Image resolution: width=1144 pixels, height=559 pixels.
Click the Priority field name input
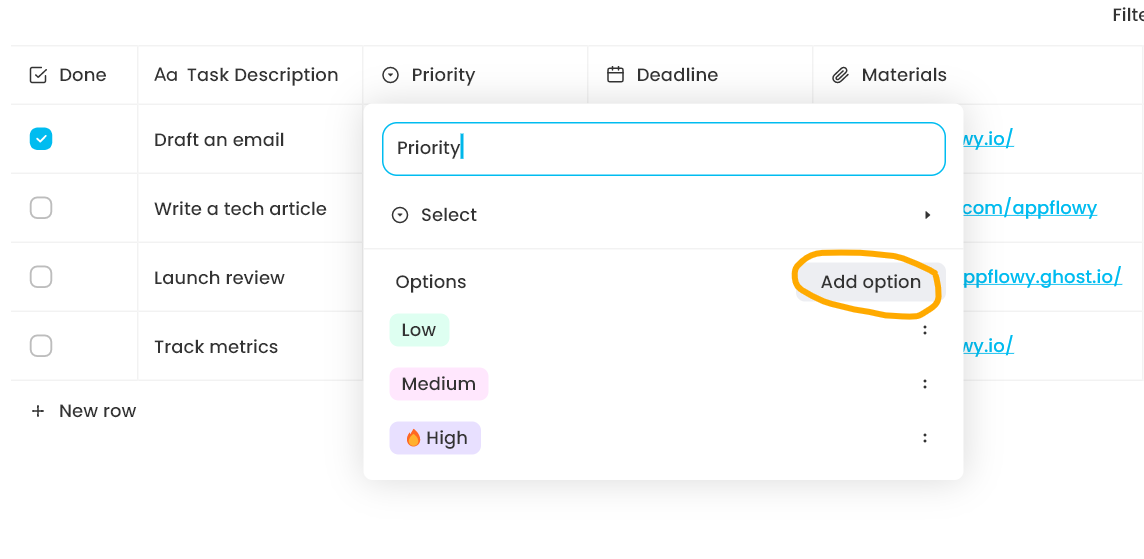(663, 148)
